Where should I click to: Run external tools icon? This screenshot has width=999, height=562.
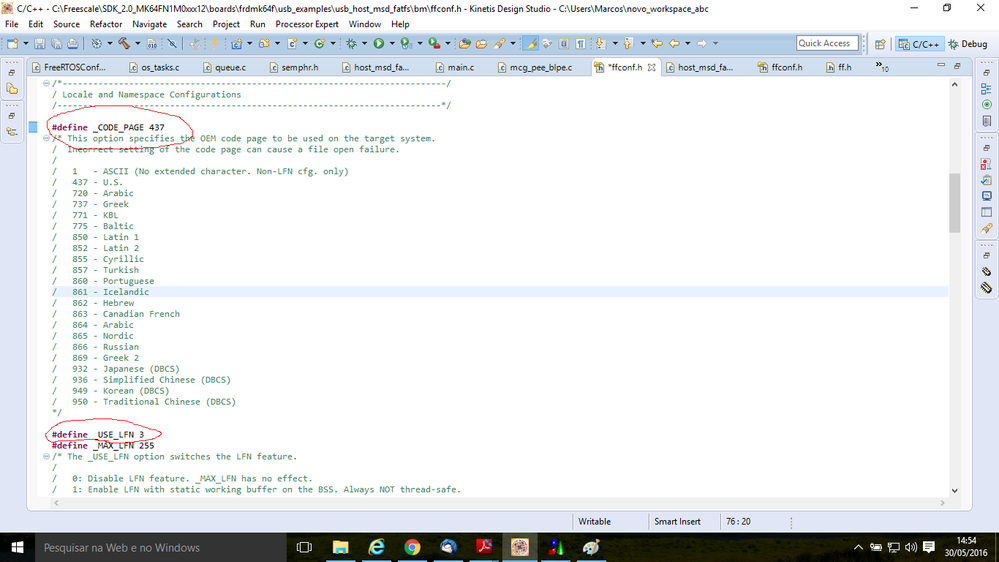pos(434,43)
